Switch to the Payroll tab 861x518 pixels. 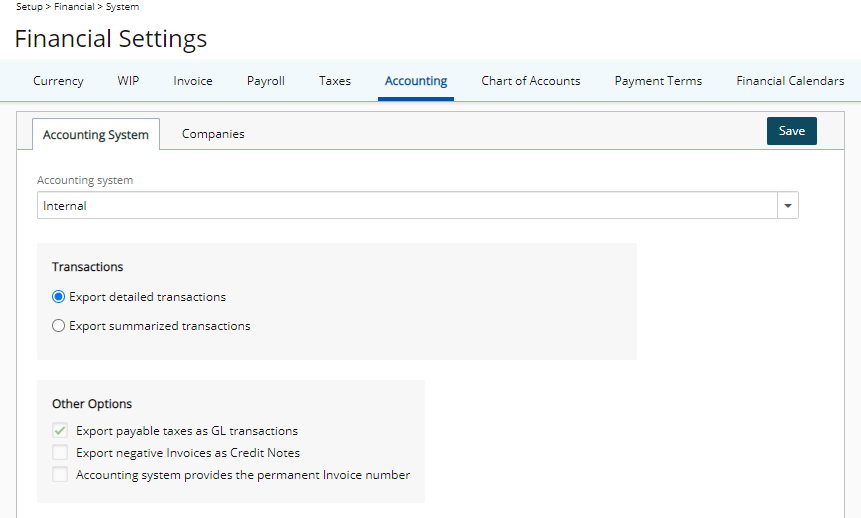(x=266, y=81)
